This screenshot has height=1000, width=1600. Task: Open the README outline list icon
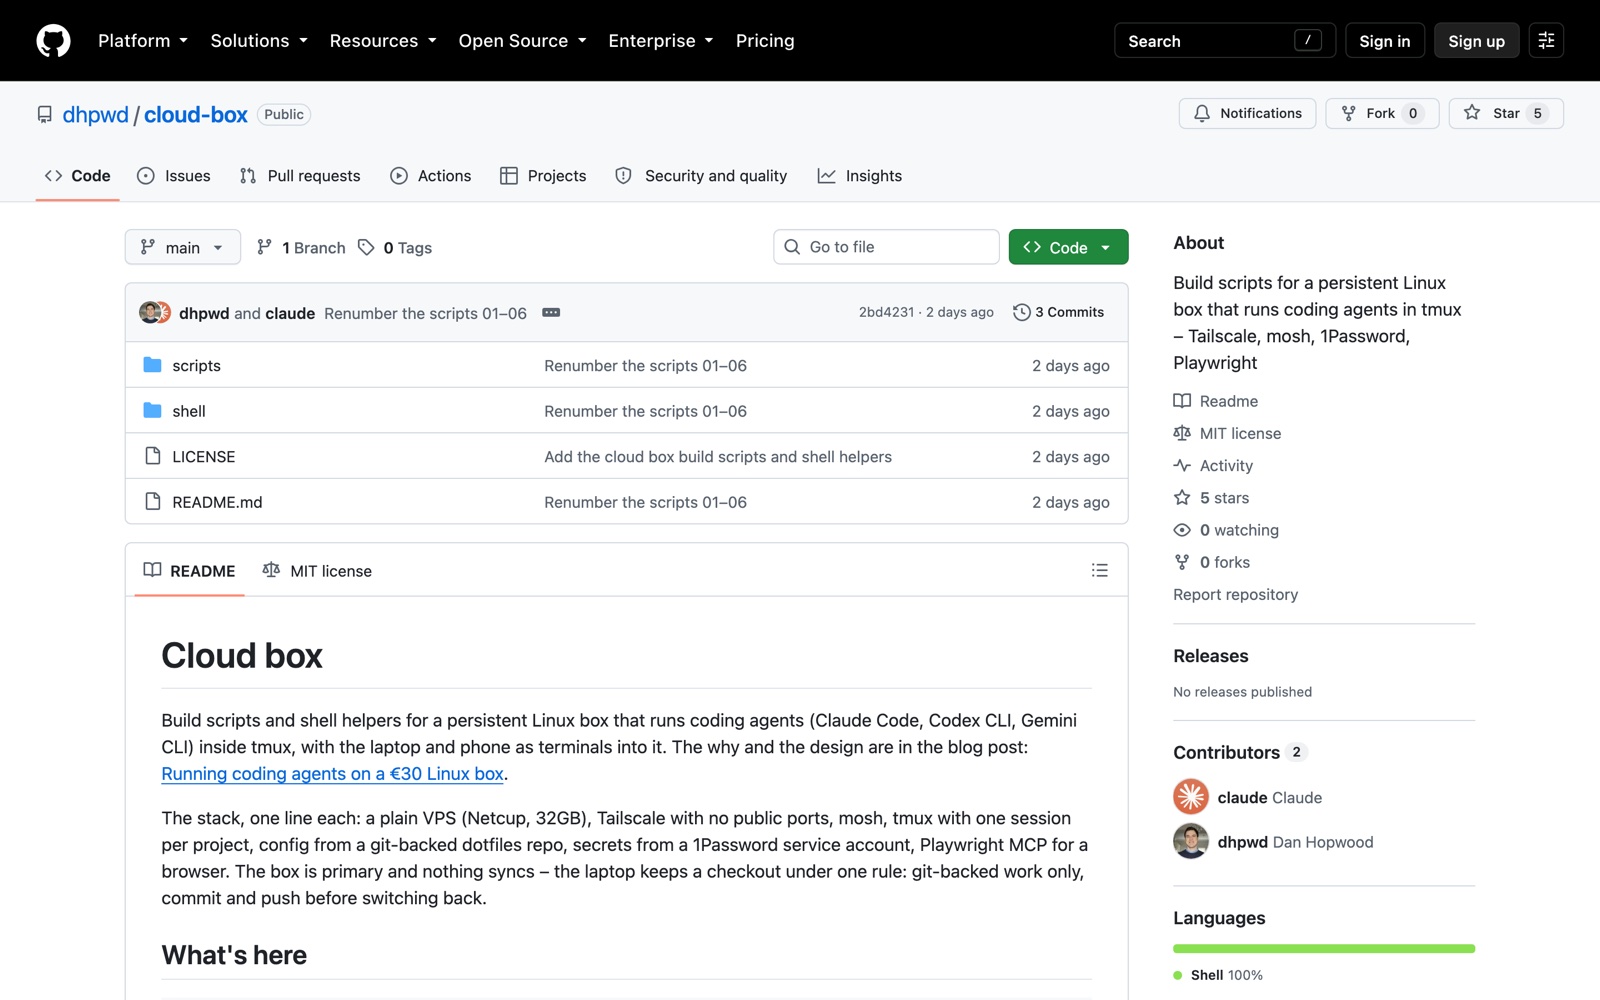point(1100,570)
